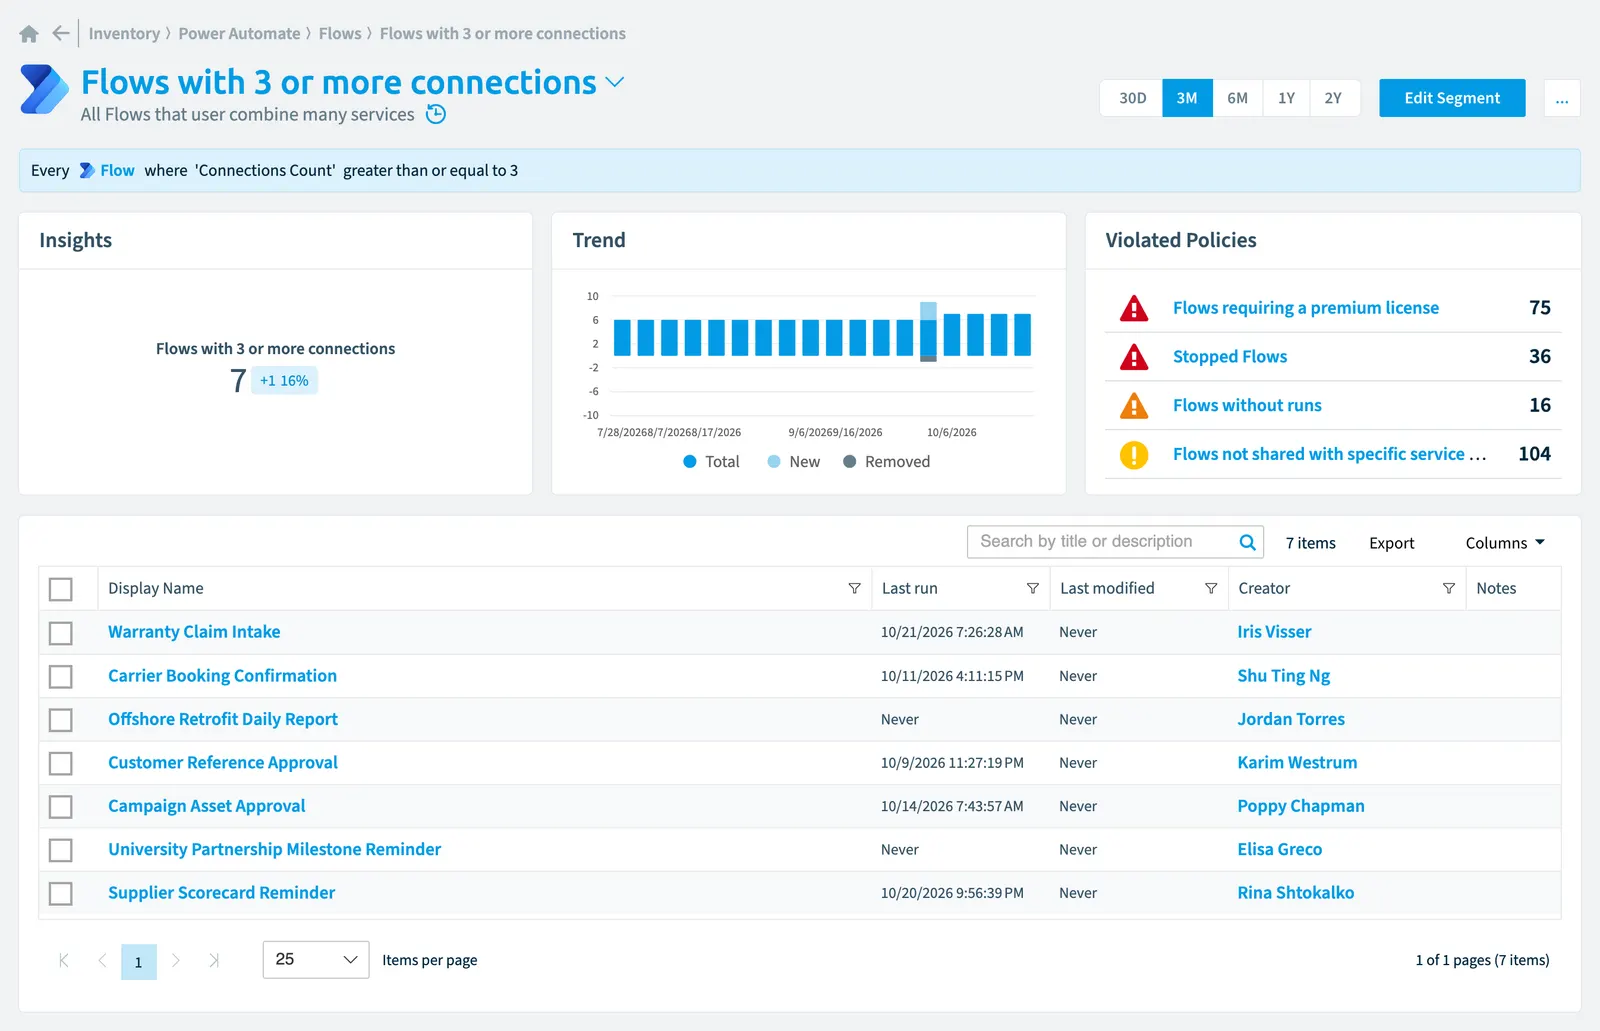Check the Offshore Retrofit Daily Report row
The image size is (1600, 1031).
[61, 720]
